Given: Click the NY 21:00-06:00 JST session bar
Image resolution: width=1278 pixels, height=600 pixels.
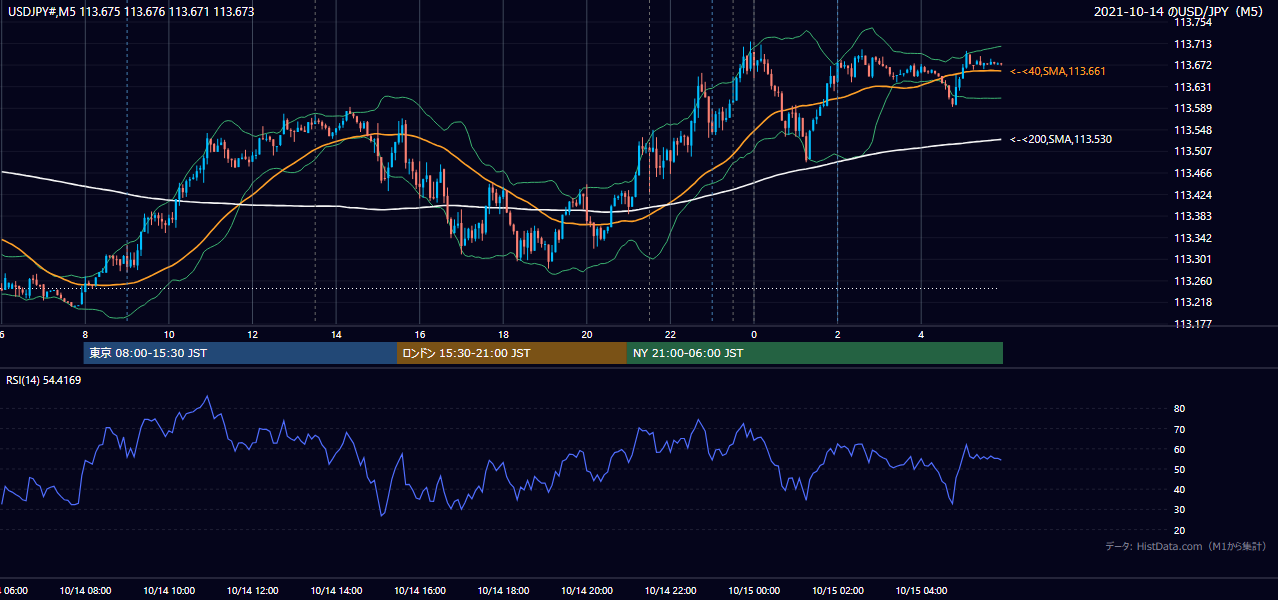Looking at the screenshot, I should [x=815, y=353].
